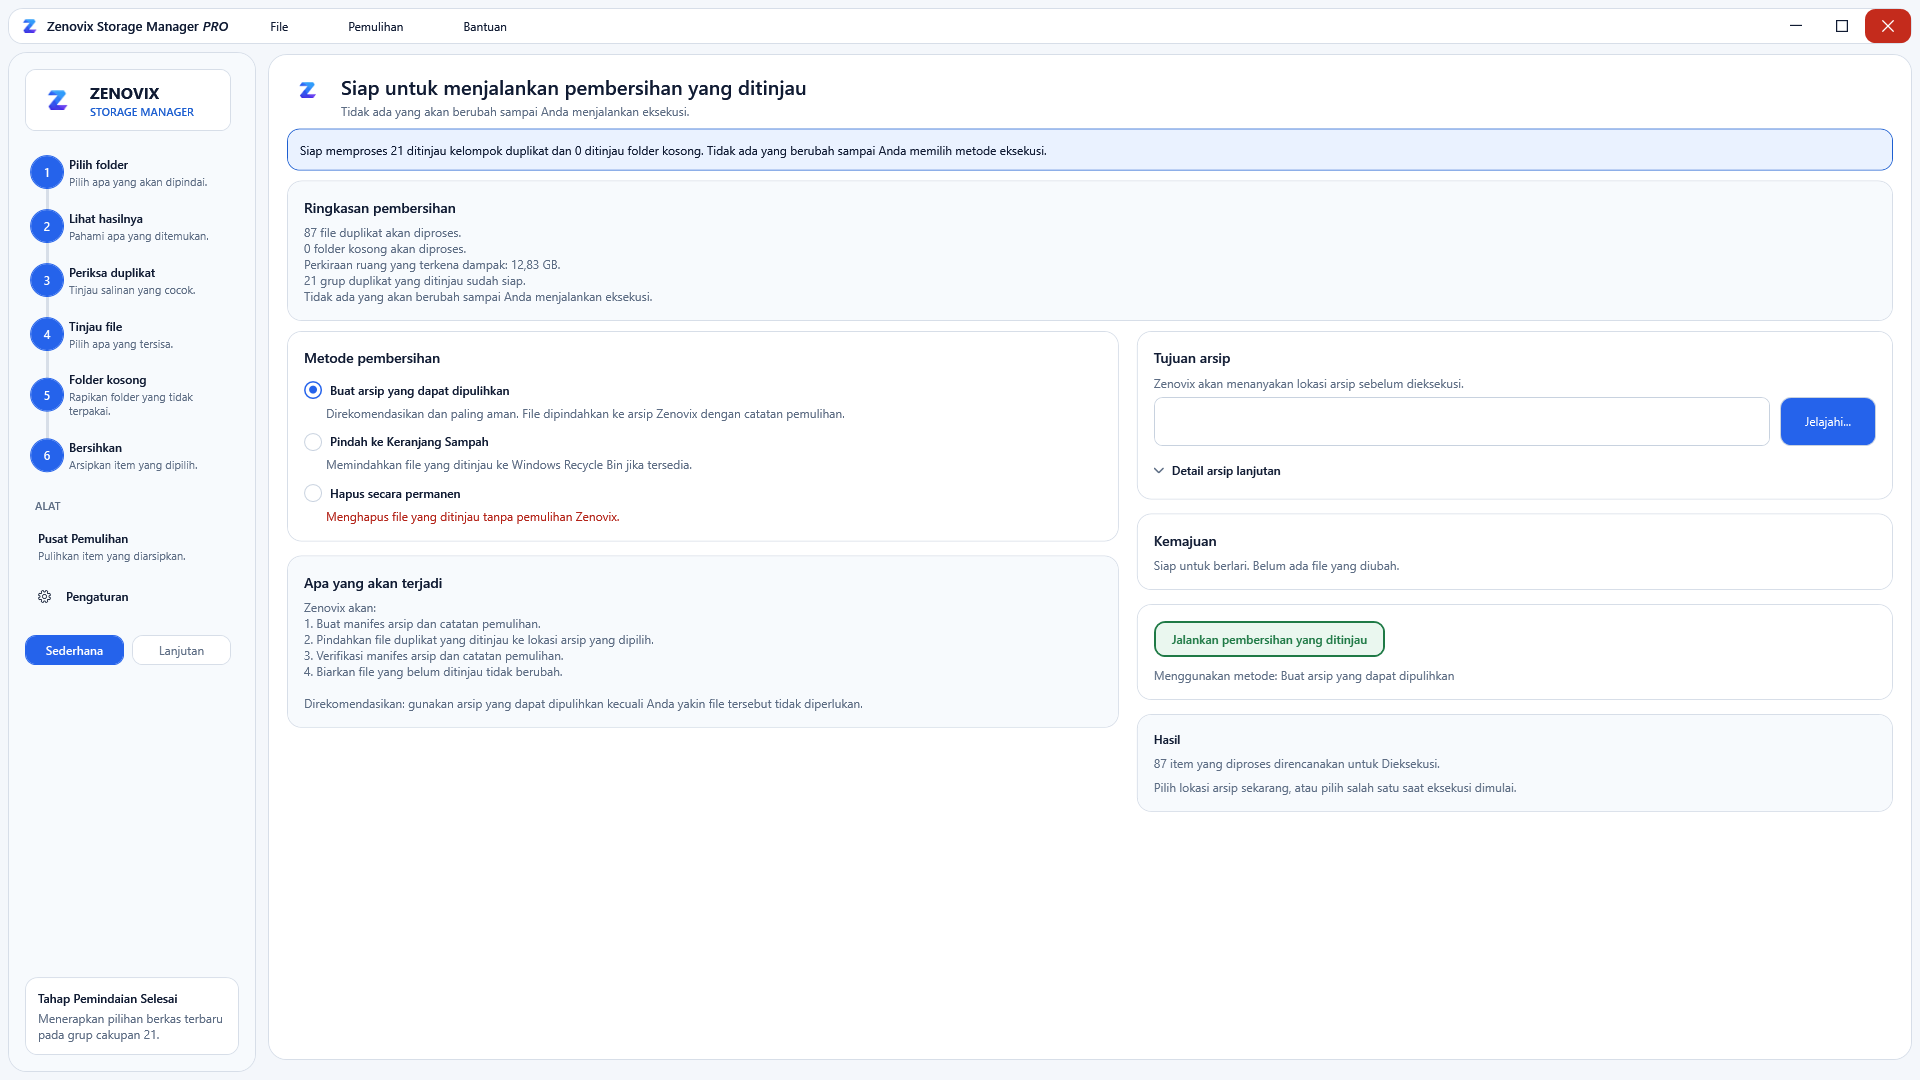The height and width of the screenshot is (1080, 1920).
Task: Click Jelajahi button to browse archive location
Action: tap(1827, 422)
